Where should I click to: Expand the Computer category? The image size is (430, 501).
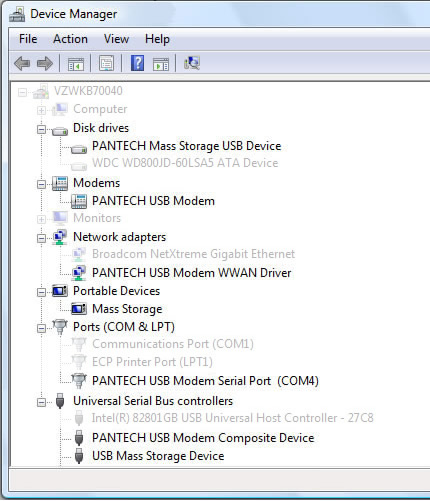[x=41, y=110]
